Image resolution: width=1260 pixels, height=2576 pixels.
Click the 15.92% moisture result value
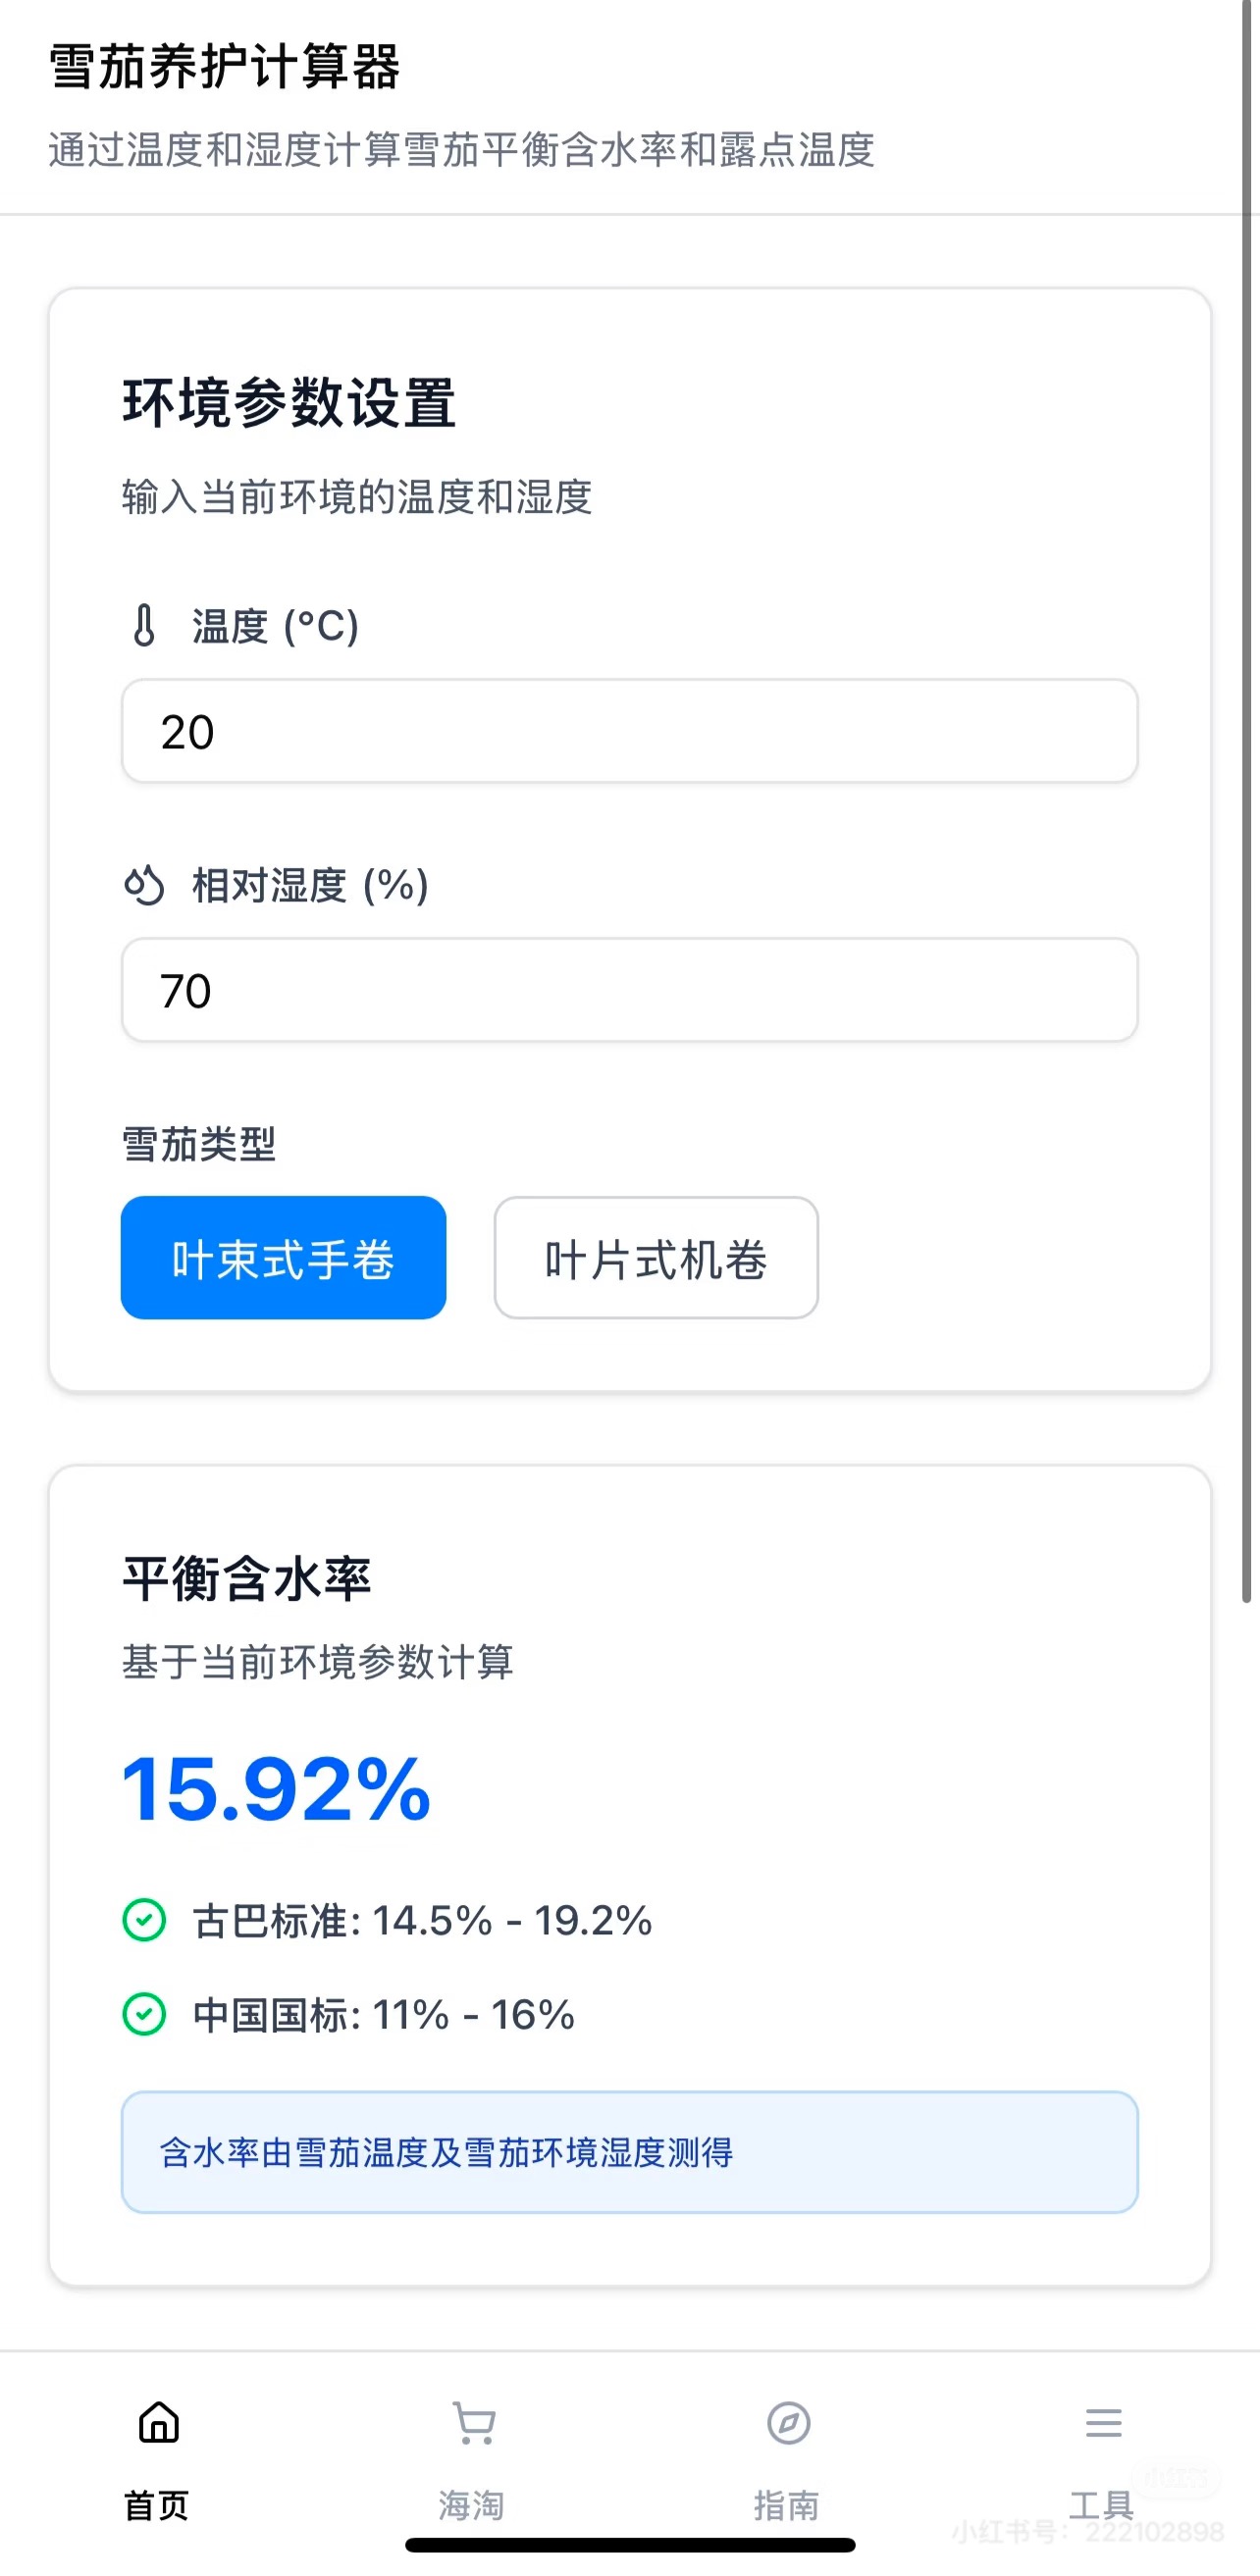coord(276,1789)
